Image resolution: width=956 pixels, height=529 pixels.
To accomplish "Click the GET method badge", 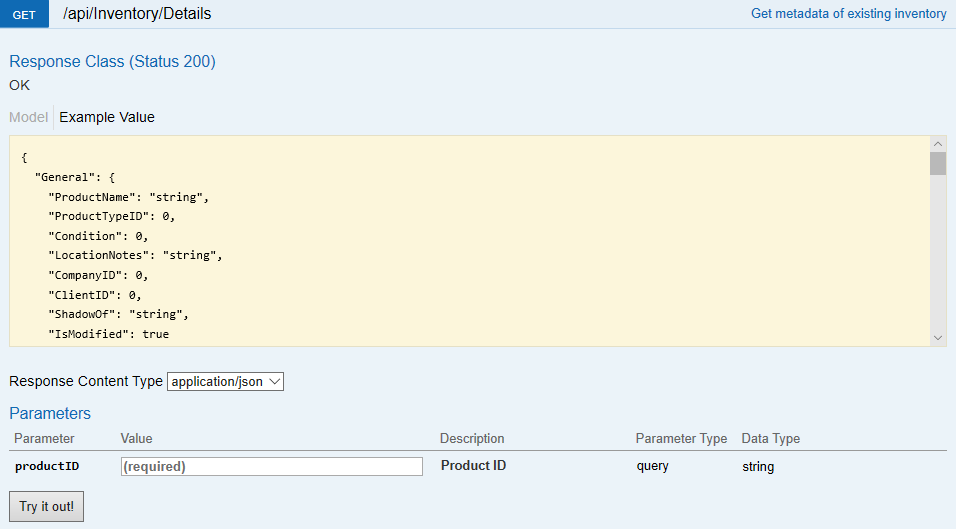I will point(24,14).
